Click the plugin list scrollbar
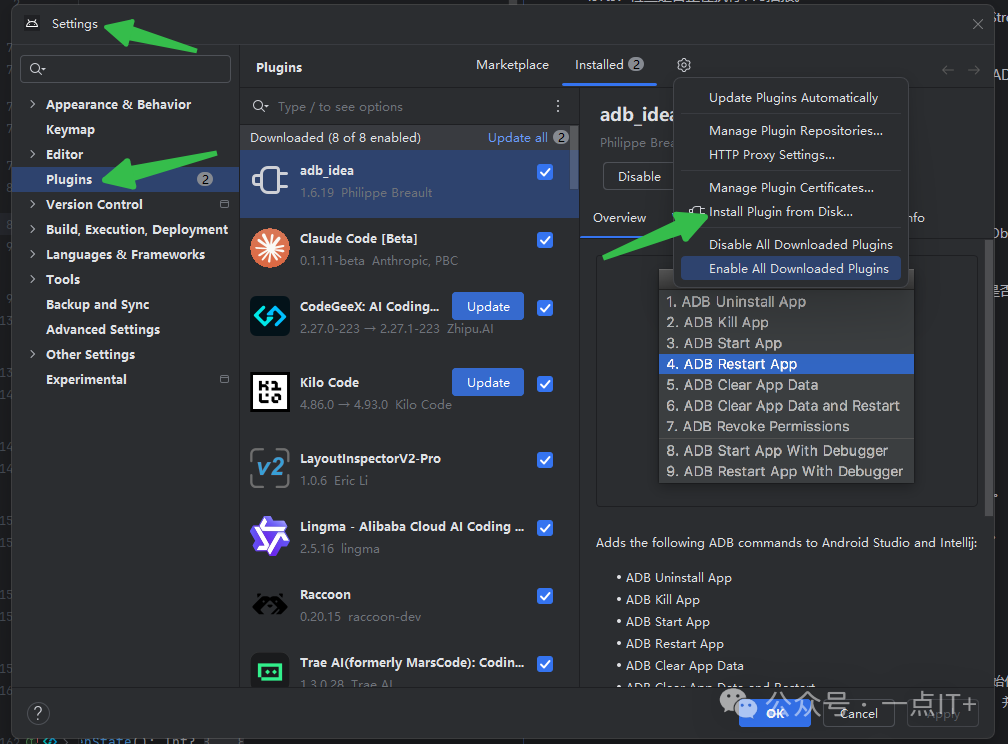Screen dimensions: 1008x744 click(574, 158)
